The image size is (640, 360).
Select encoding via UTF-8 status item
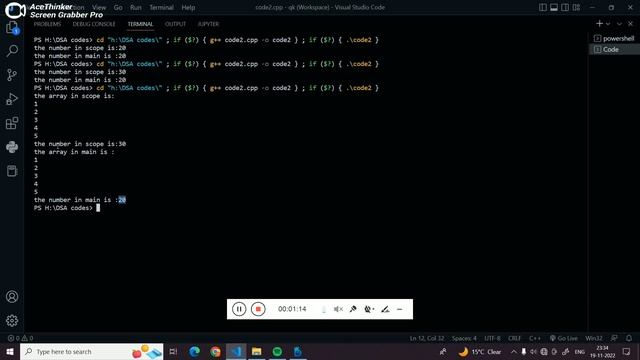pyautogui.click(x=492, y=338)
